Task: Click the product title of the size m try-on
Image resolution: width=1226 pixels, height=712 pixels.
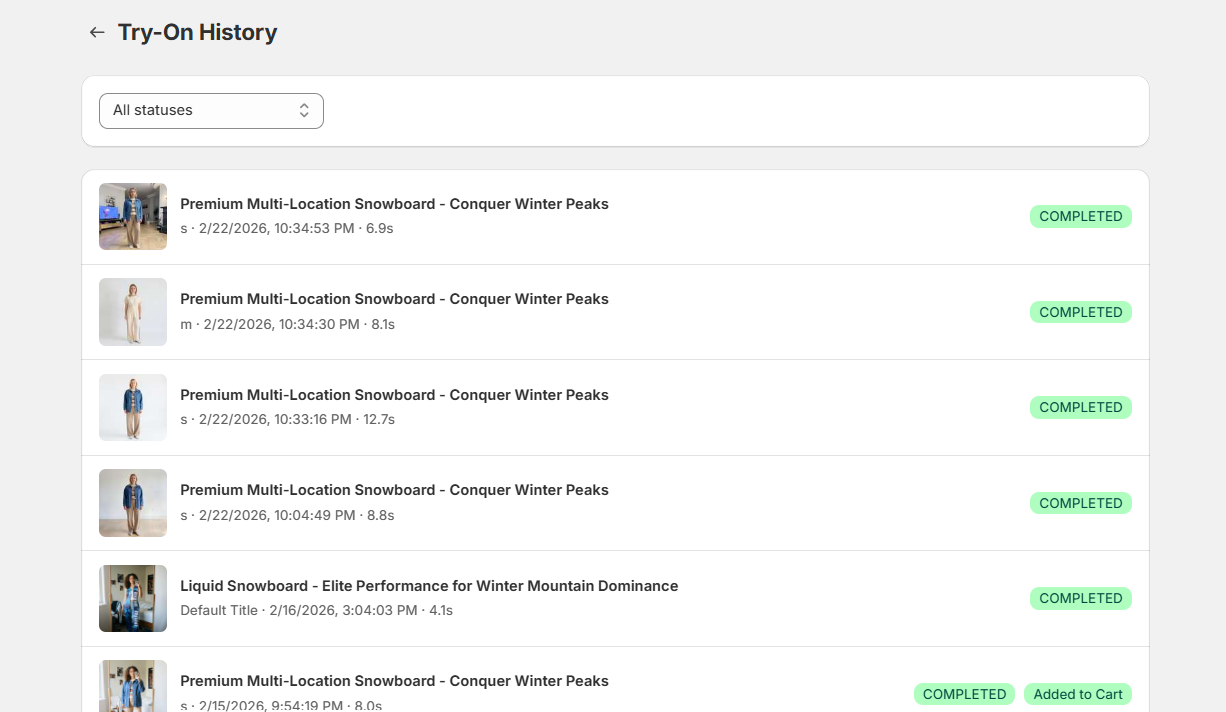Action: point(394,299)
